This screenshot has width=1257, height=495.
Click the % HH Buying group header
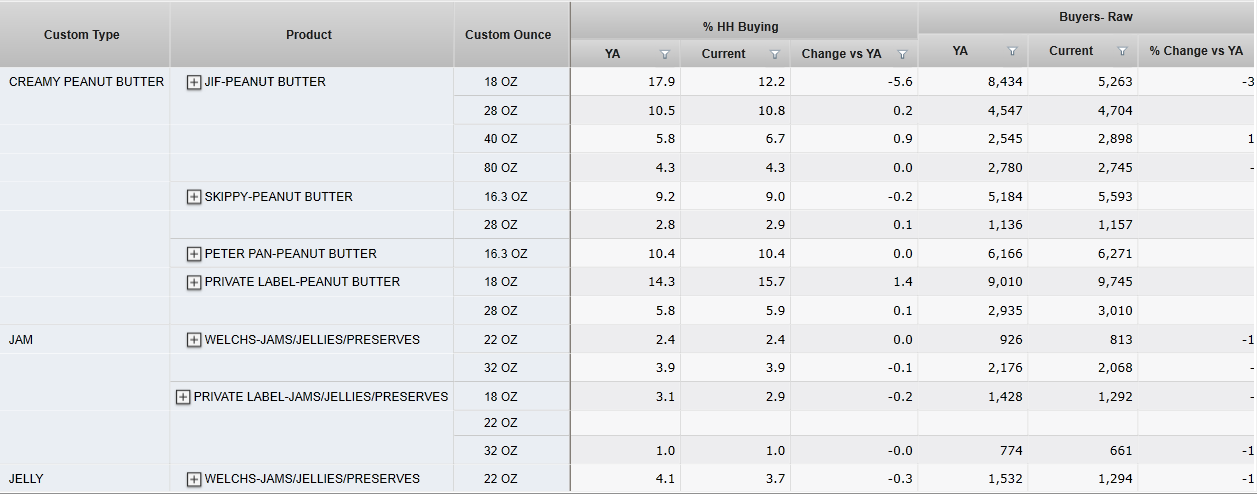tap(741, 27)
